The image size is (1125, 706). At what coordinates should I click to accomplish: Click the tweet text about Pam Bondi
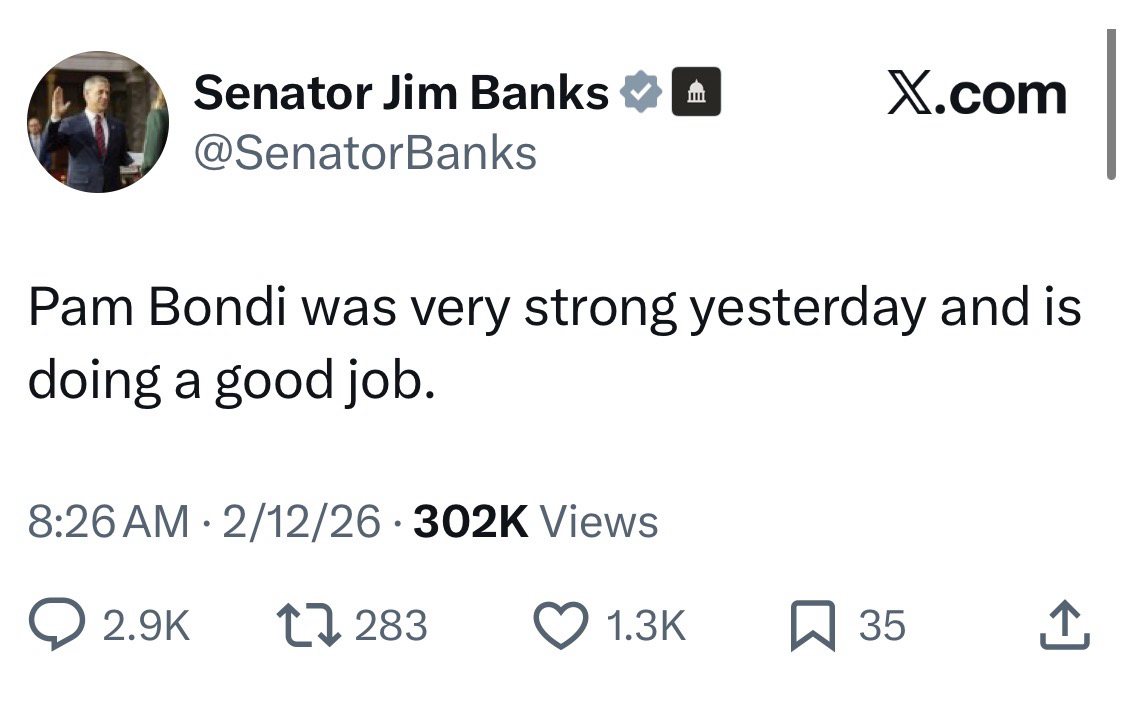click(x=553, y=343)
